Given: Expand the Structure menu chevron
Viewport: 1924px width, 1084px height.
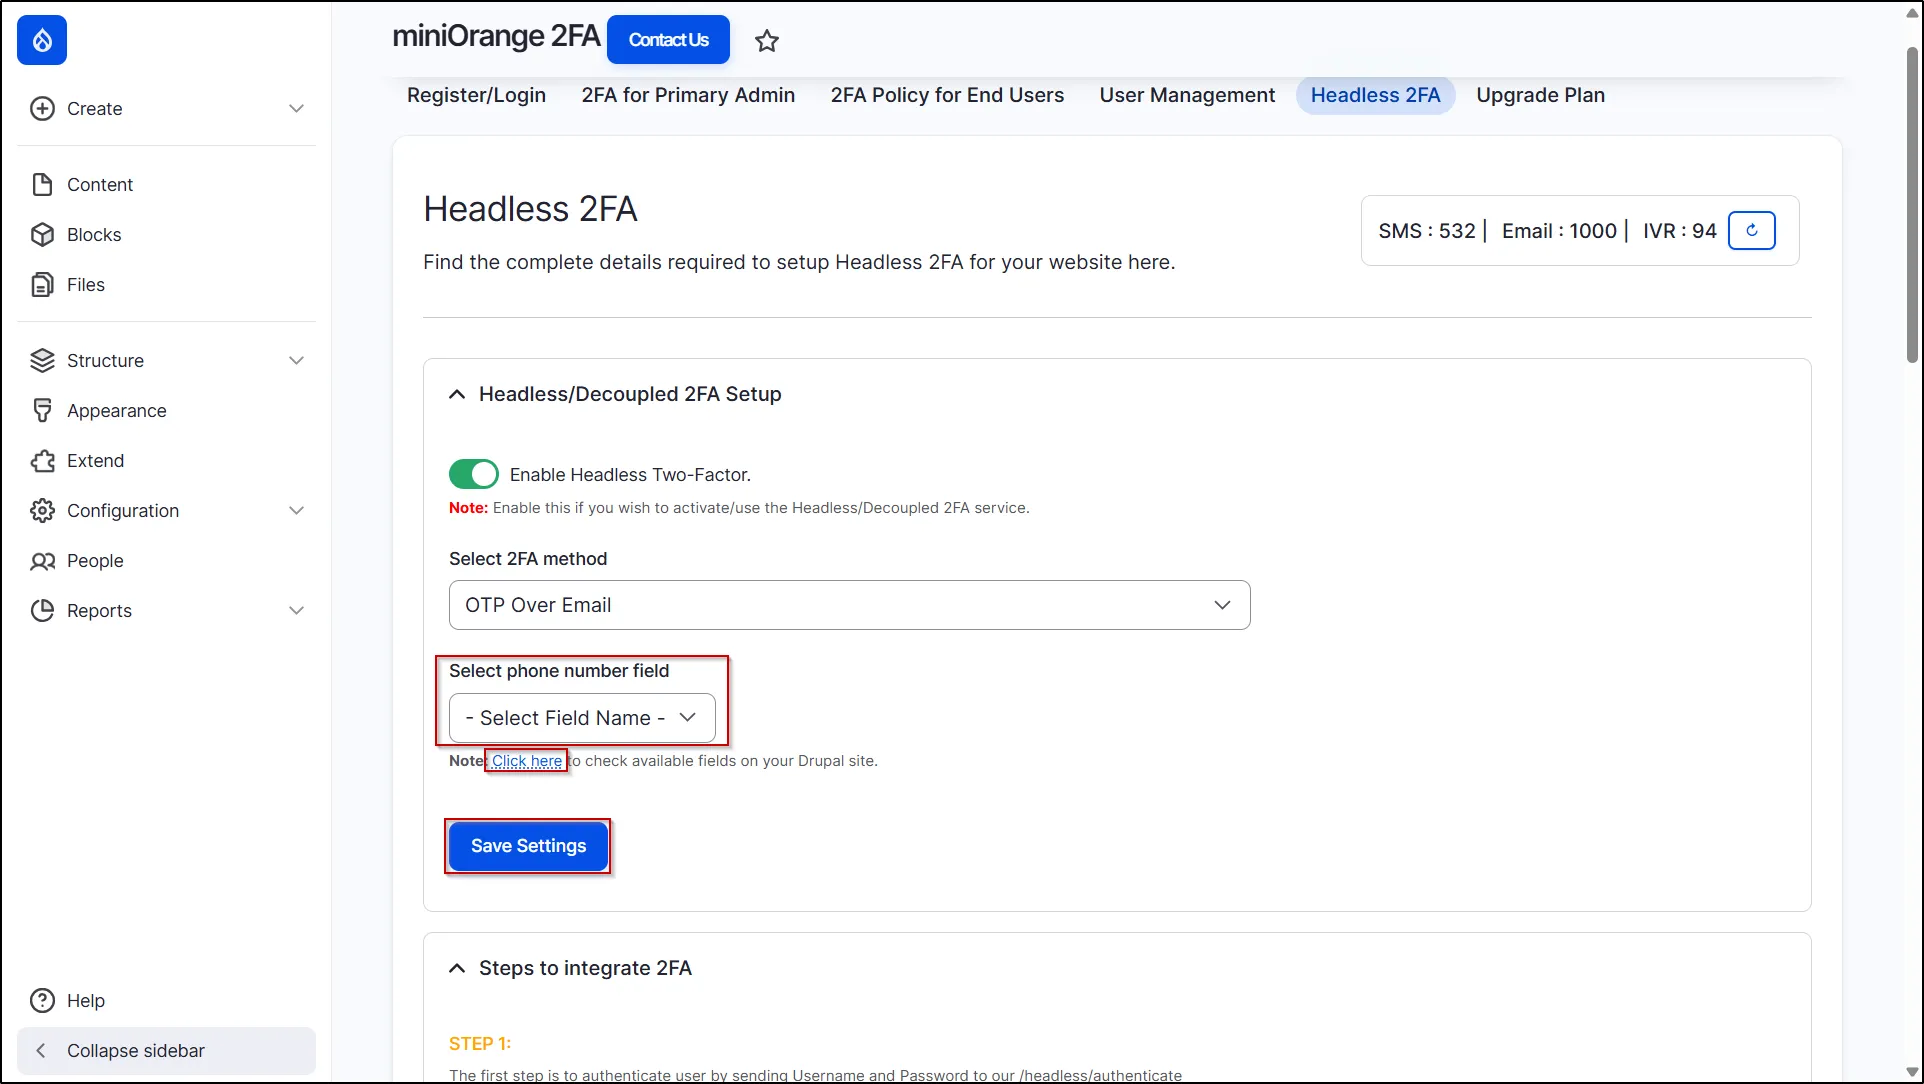Looking at the screenshot, I should click(x=296, y=360).
